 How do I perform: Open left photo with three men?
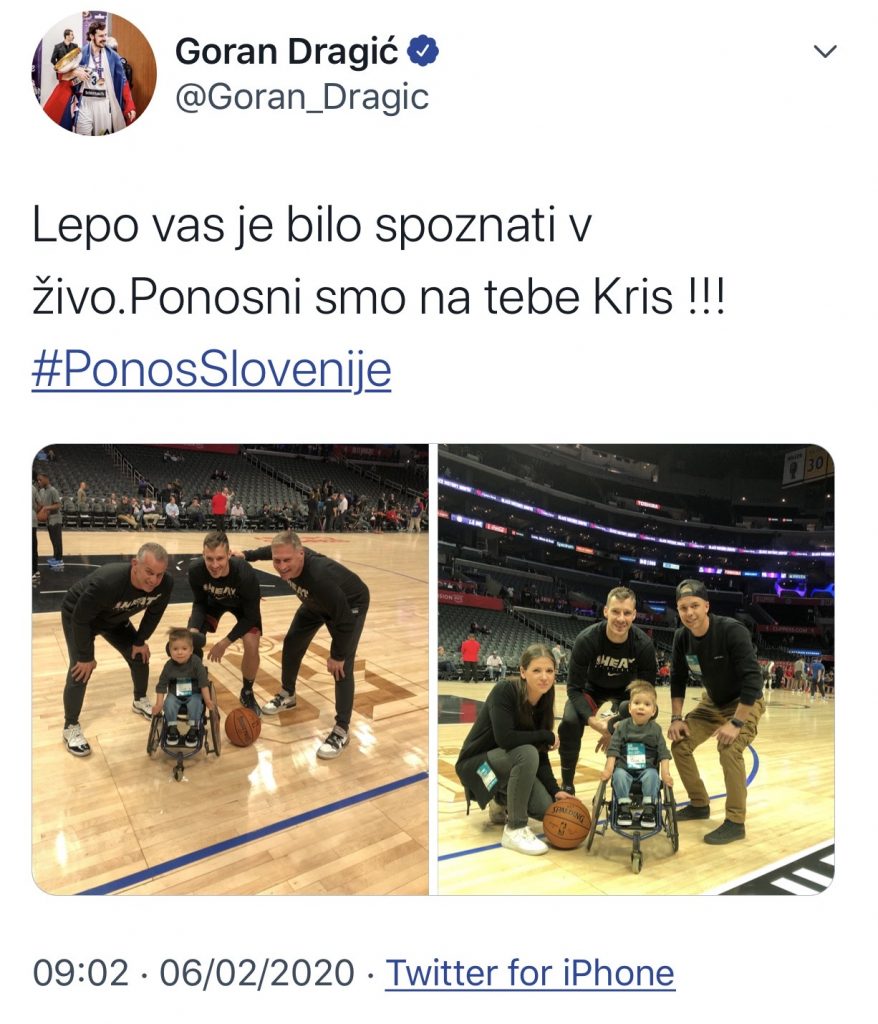(x=230, y=669)
